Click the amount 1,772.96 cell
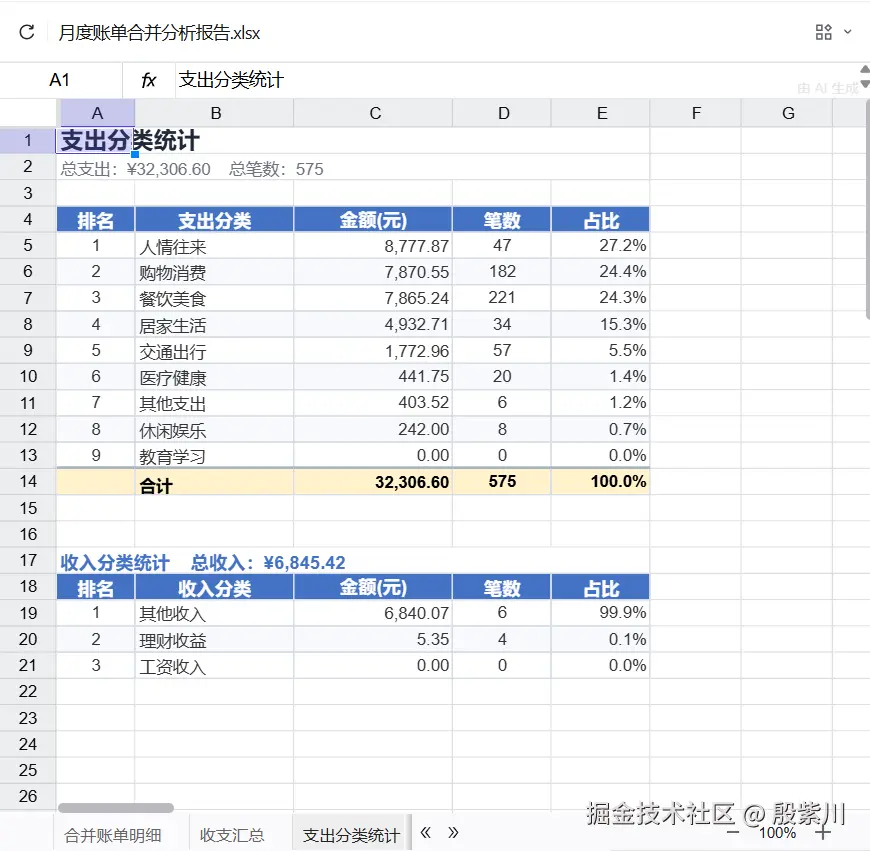Screen dimensions: 870x851 (x=373, y=351)
